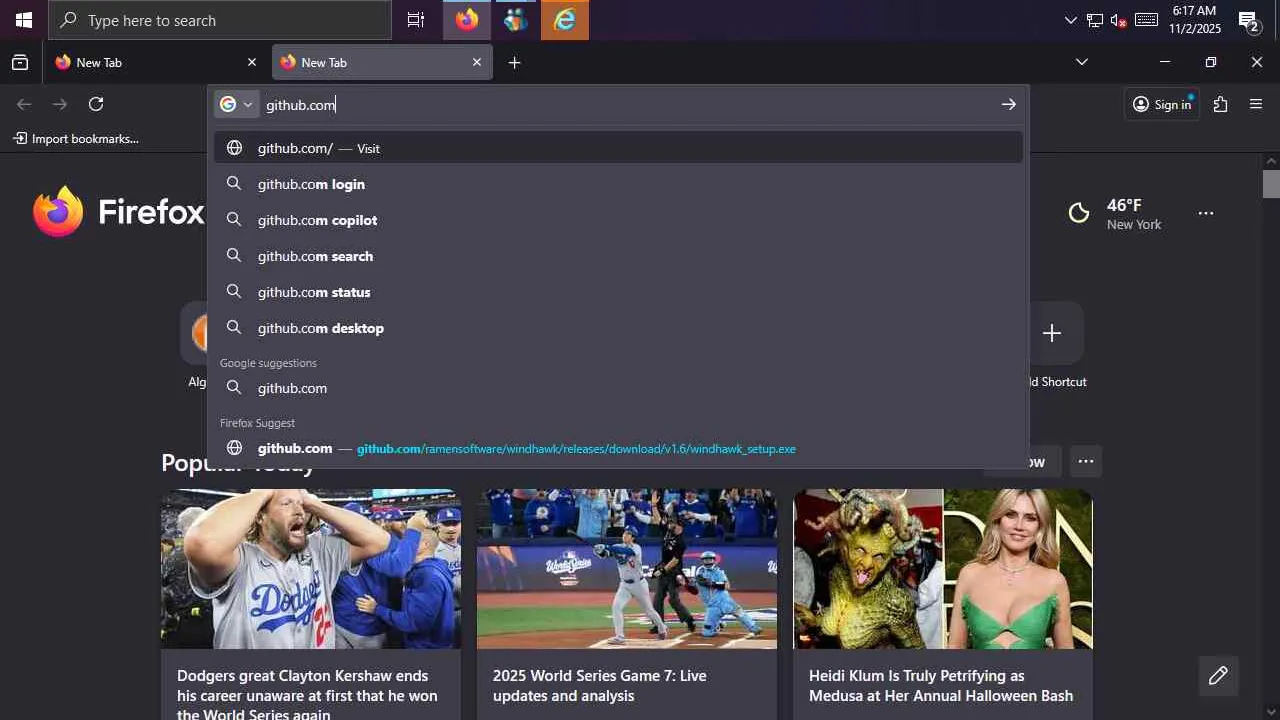Image resolution: width=1280 pixels, height=720 pixels.
Task: Select the "github.com login" suggestion
Action: pyautogui.click(x=618, y=184)
